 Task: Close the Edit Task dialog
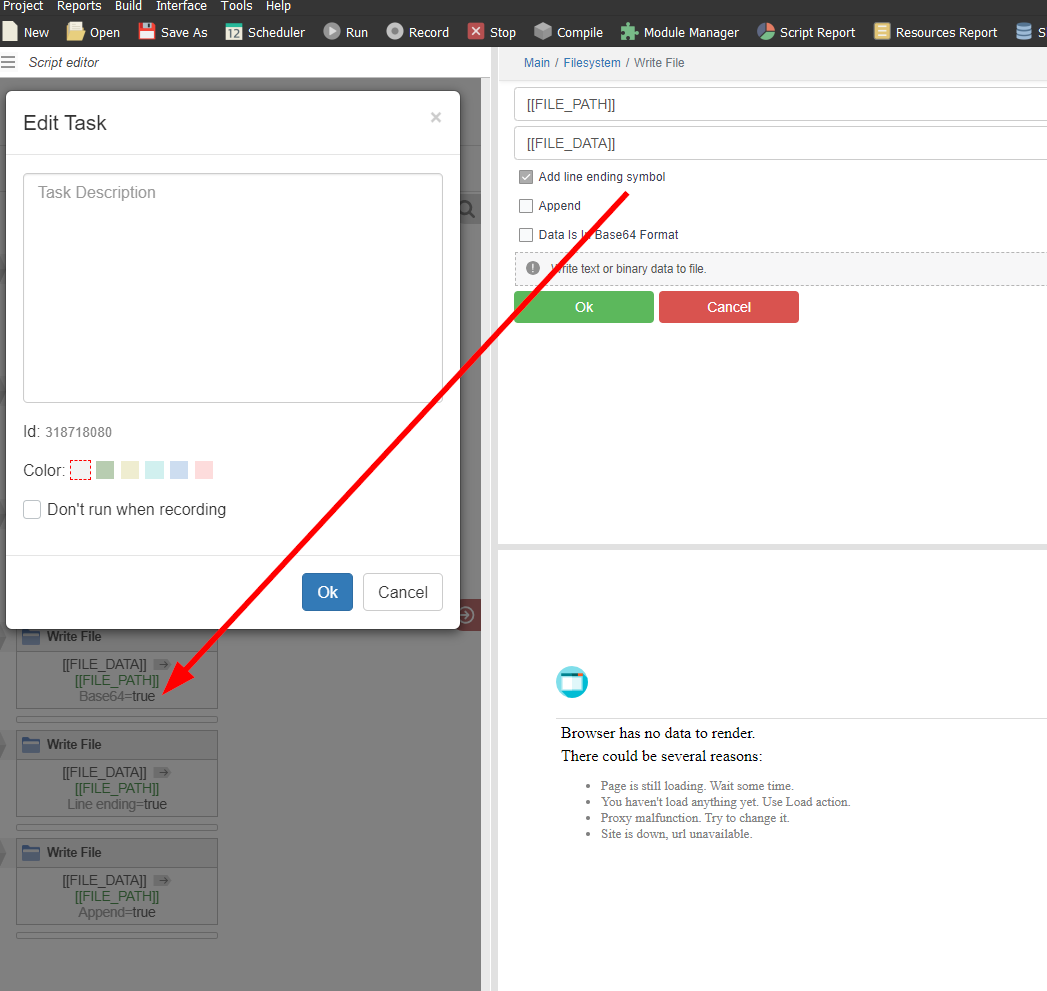(x=435, y=118)
